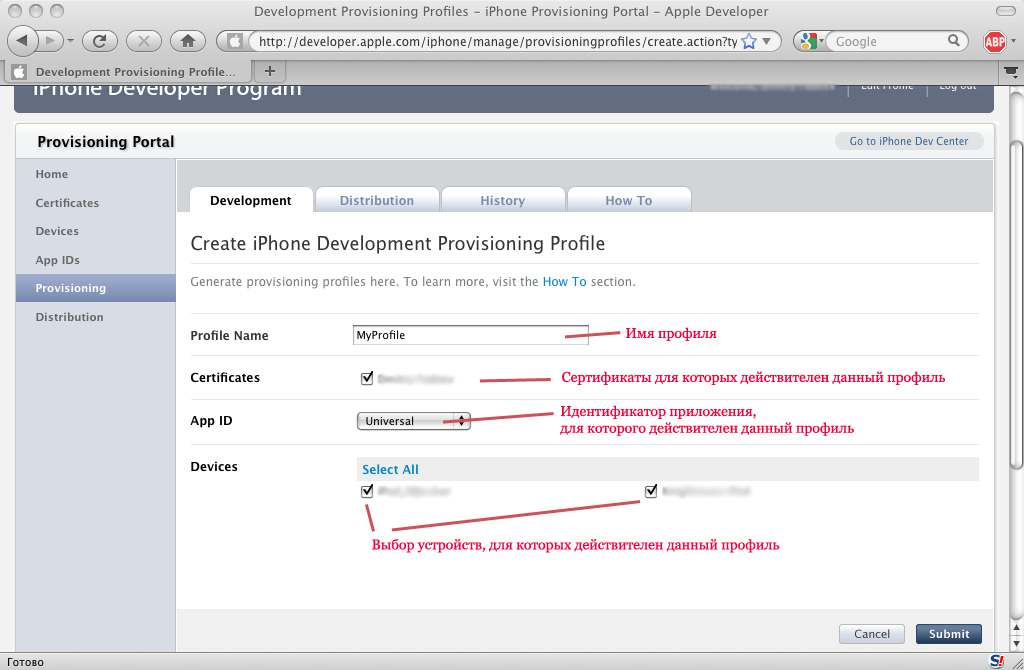The width and height of the screenshot is (1024, 670).
Task: Open the App ID Universal dropdown
Action: [x=413, y=421]
